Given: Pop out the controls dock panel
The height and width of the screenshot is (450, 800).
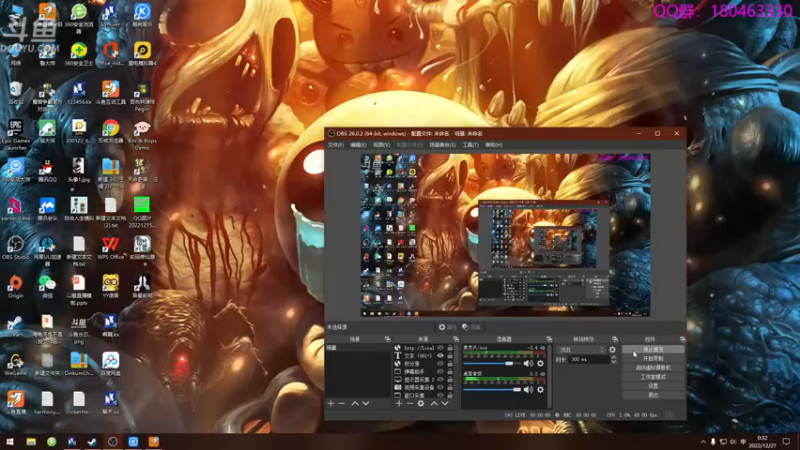Looking at the screenshot, I should point(683,339).
